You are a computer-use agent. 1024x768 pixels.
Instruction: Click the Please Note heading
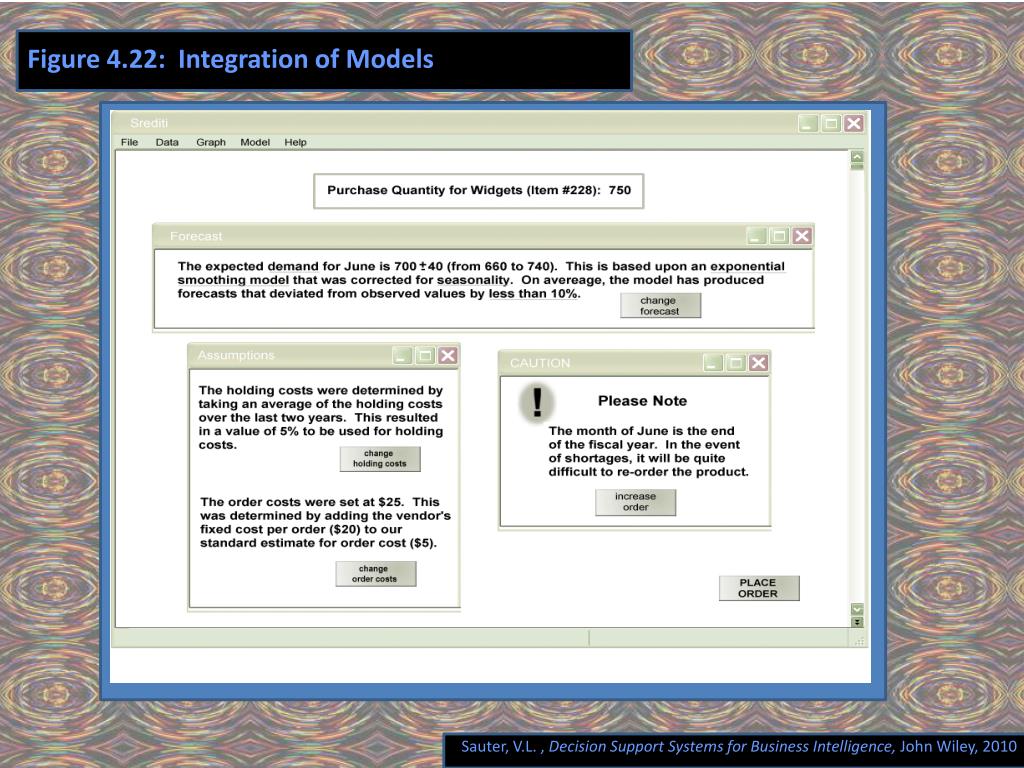643,401
